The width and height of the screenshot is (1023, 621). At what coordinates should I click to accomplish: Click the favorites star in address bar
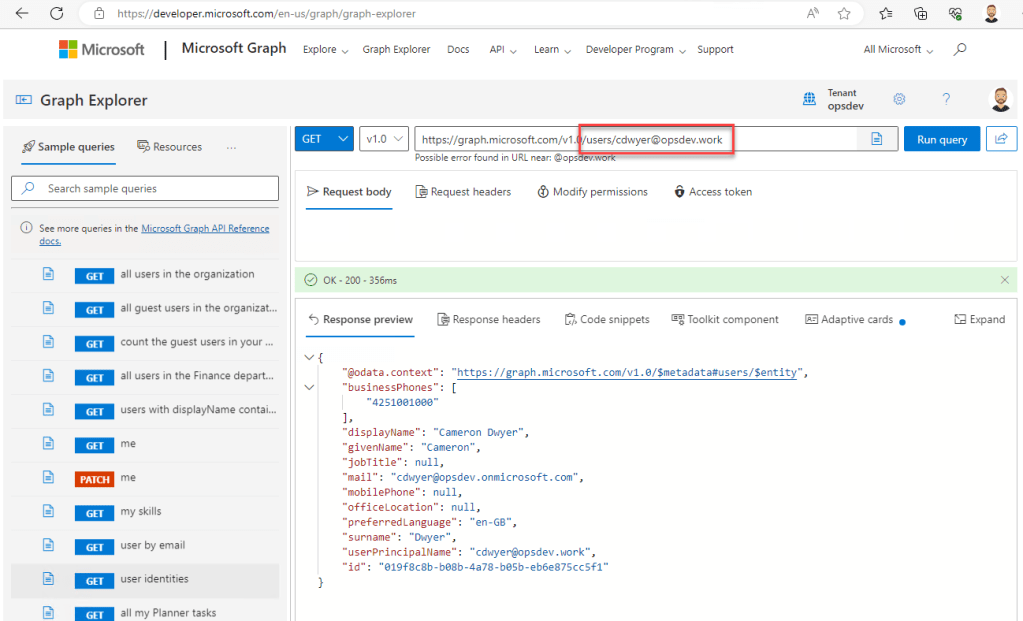[844, 14]
